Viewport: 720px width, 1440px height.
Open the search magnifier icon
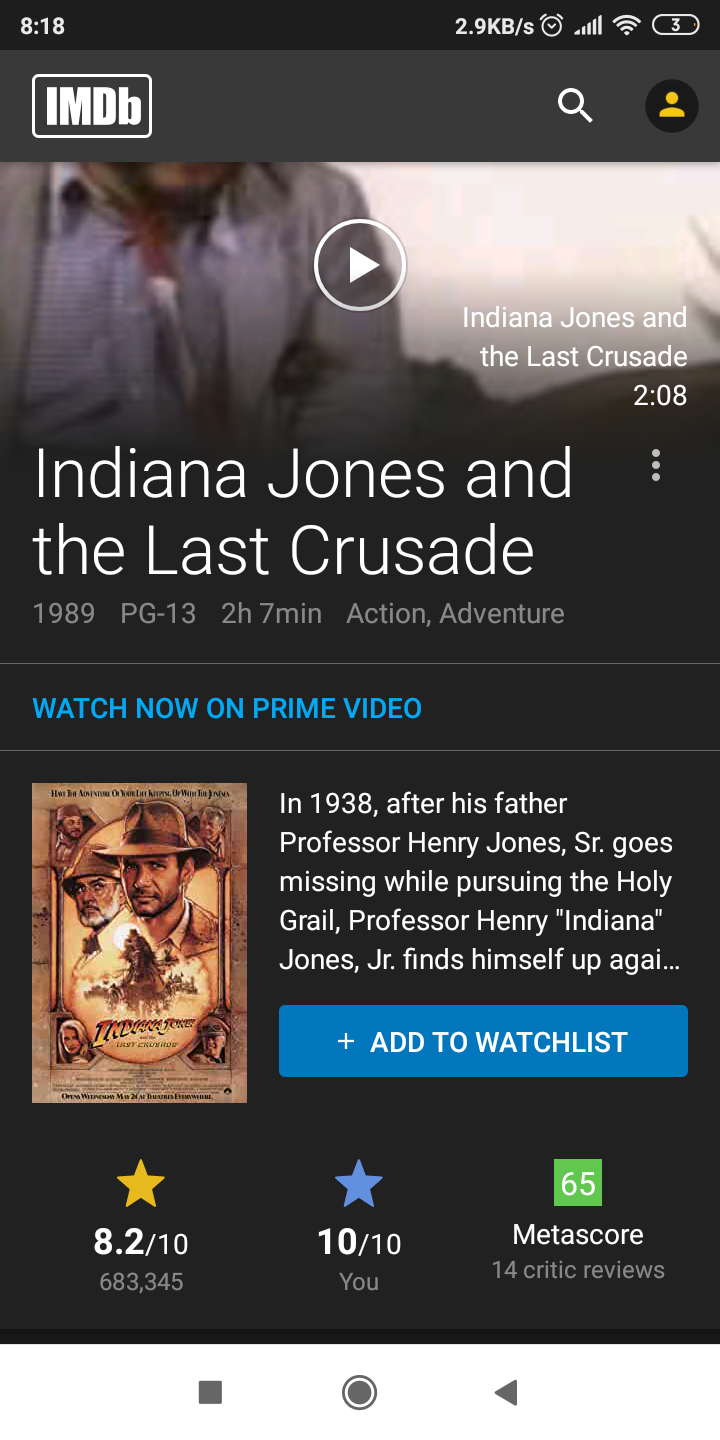[575, 105]
